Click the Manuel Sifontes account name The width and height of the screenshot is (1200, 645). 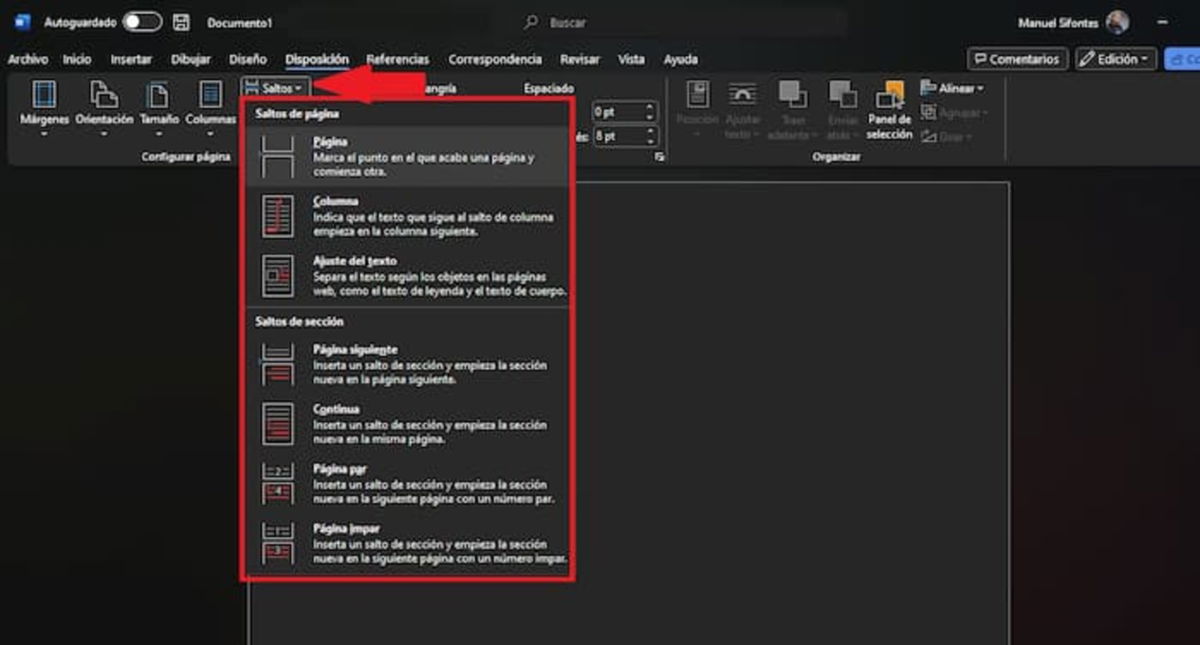point(1057,22)
